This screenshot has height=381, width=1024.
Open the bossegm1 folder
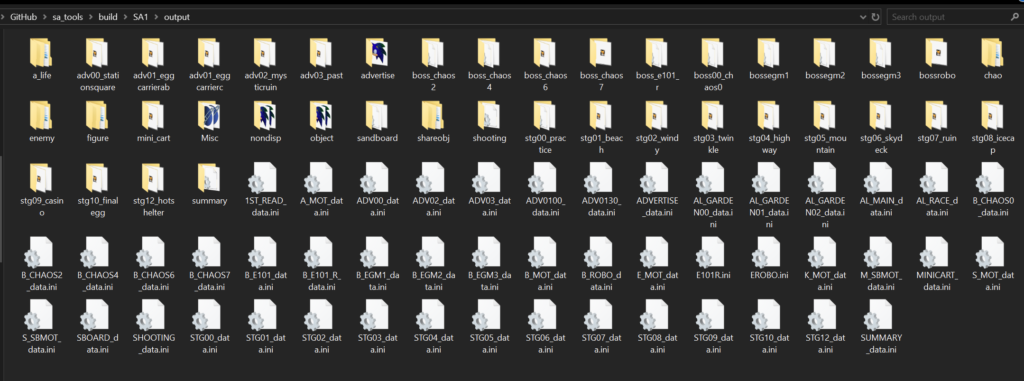coord(769,59)
